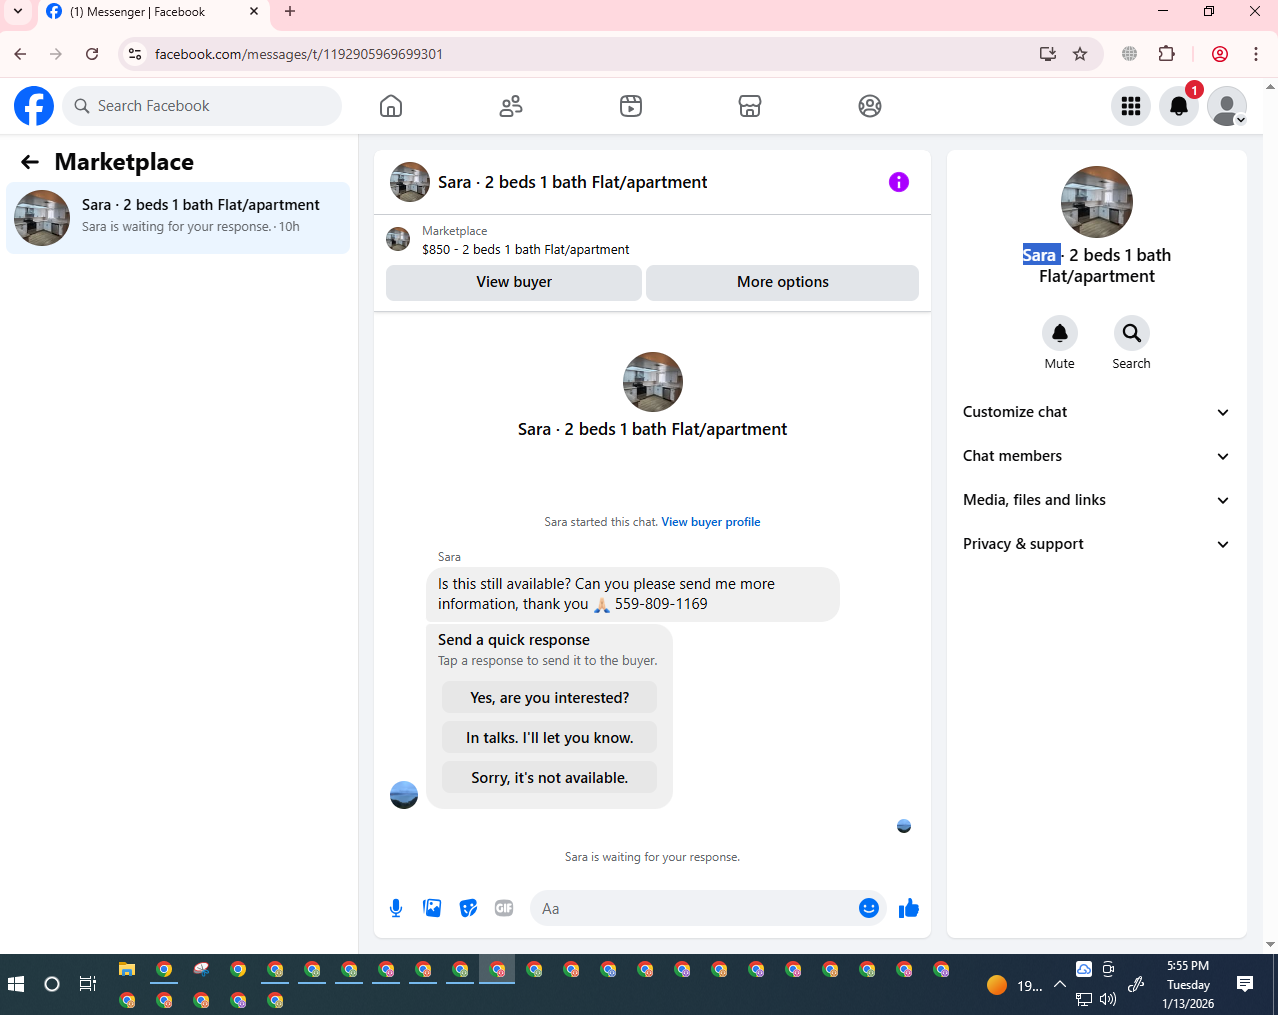Expand Media, files and links section

click(x=1097, y=500)
